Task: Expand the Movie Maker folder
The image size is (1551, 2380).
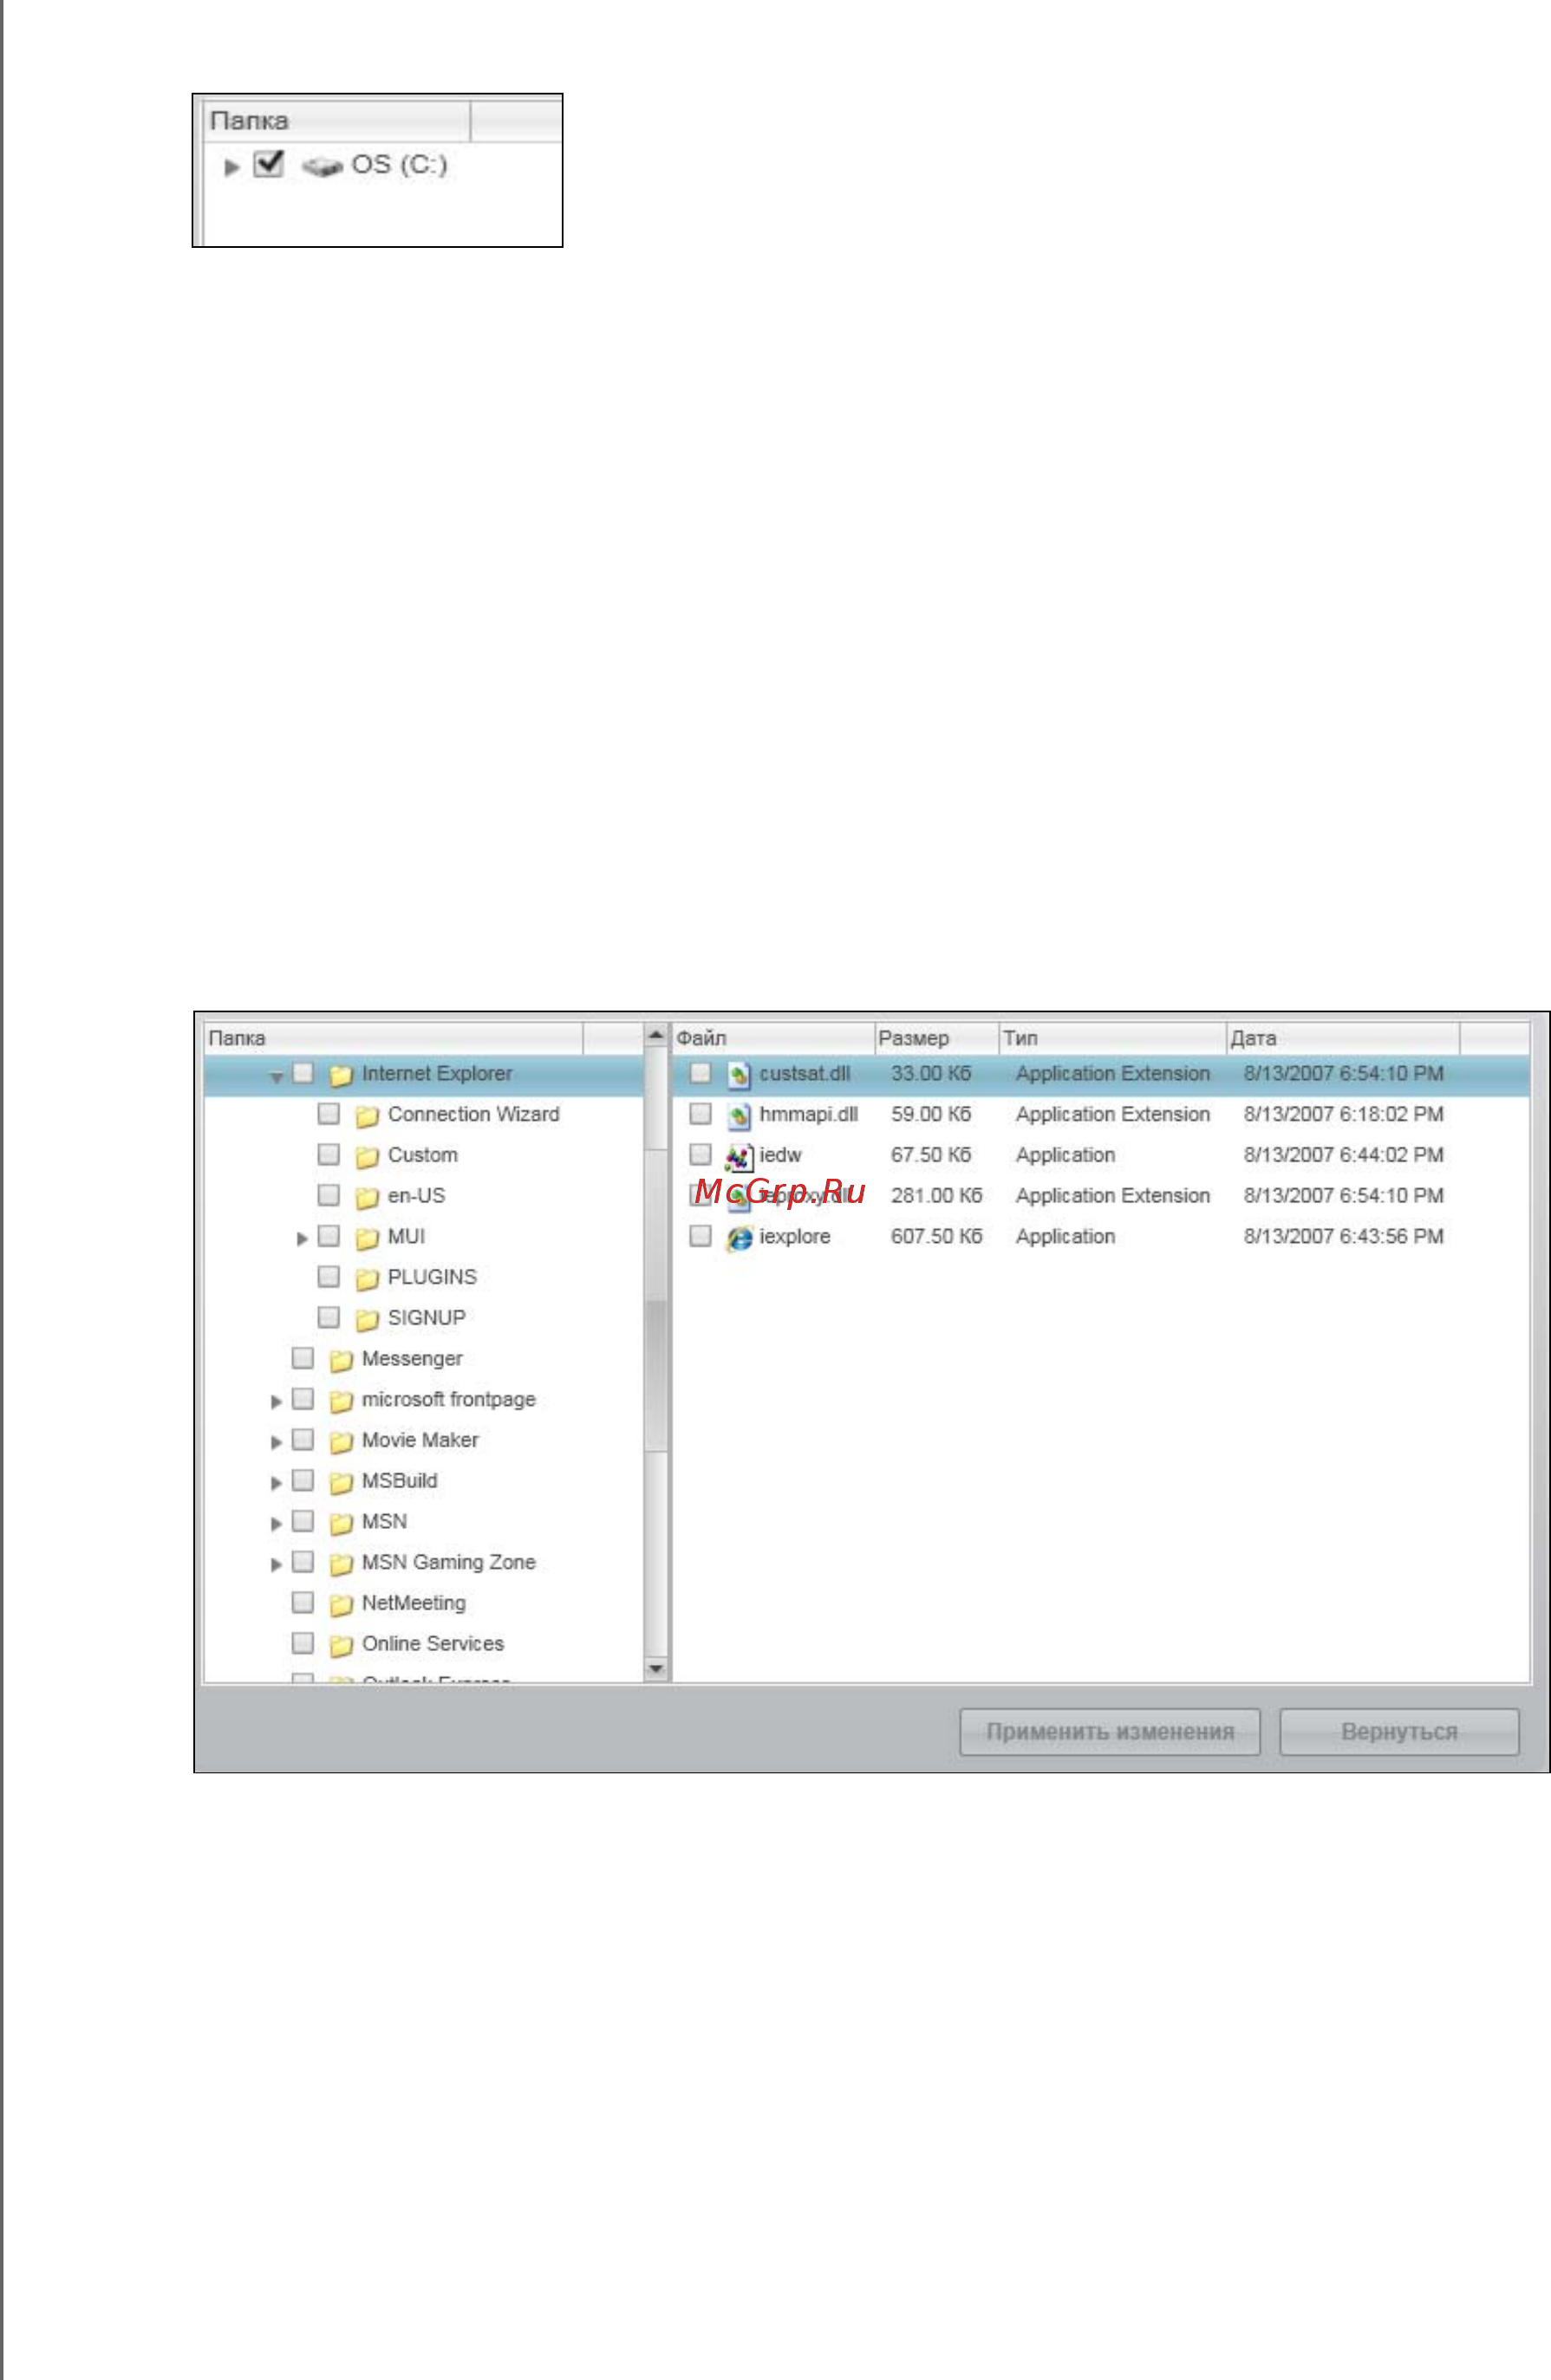Action: click(276, 1442)
